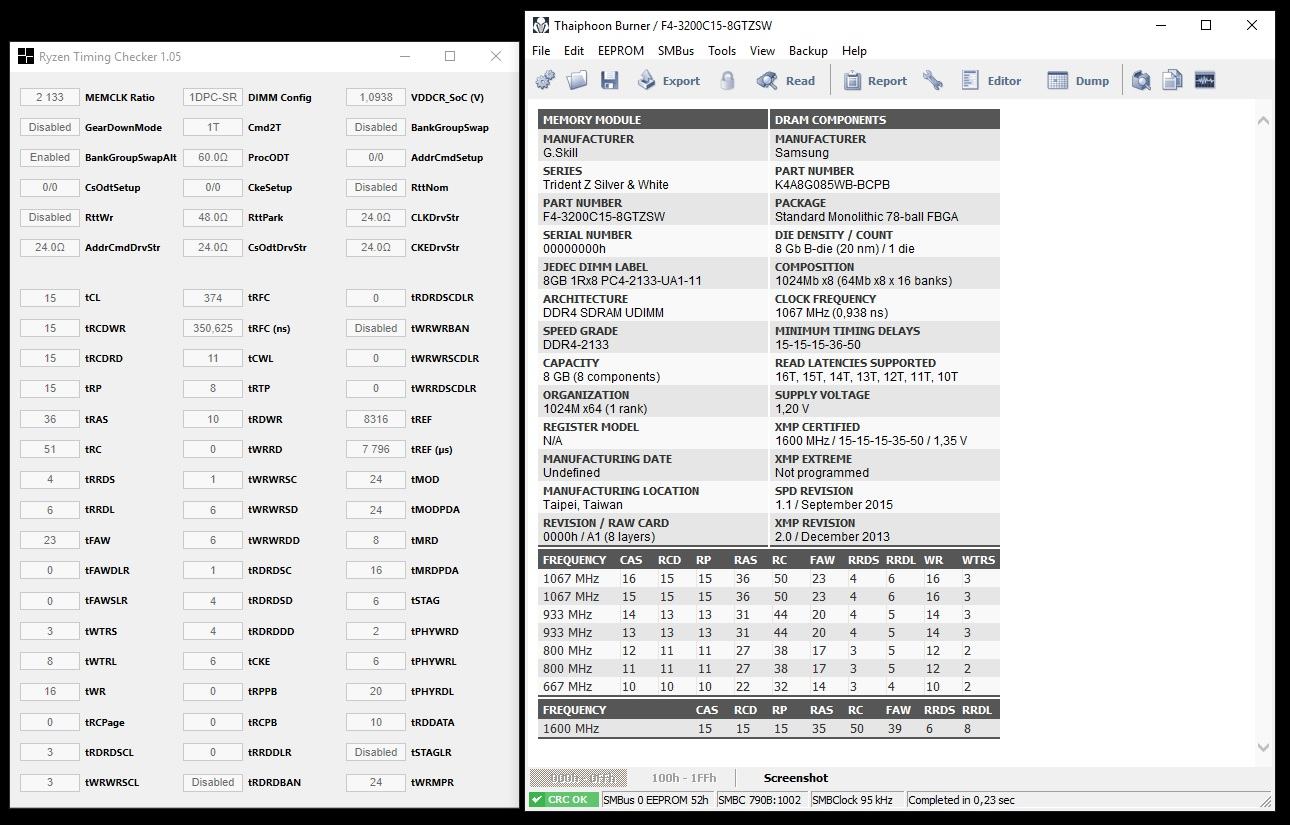Open the SMBus menu
Image resolution: width=1290 pixels, height=825 pixels.
[x=676, y=51]
